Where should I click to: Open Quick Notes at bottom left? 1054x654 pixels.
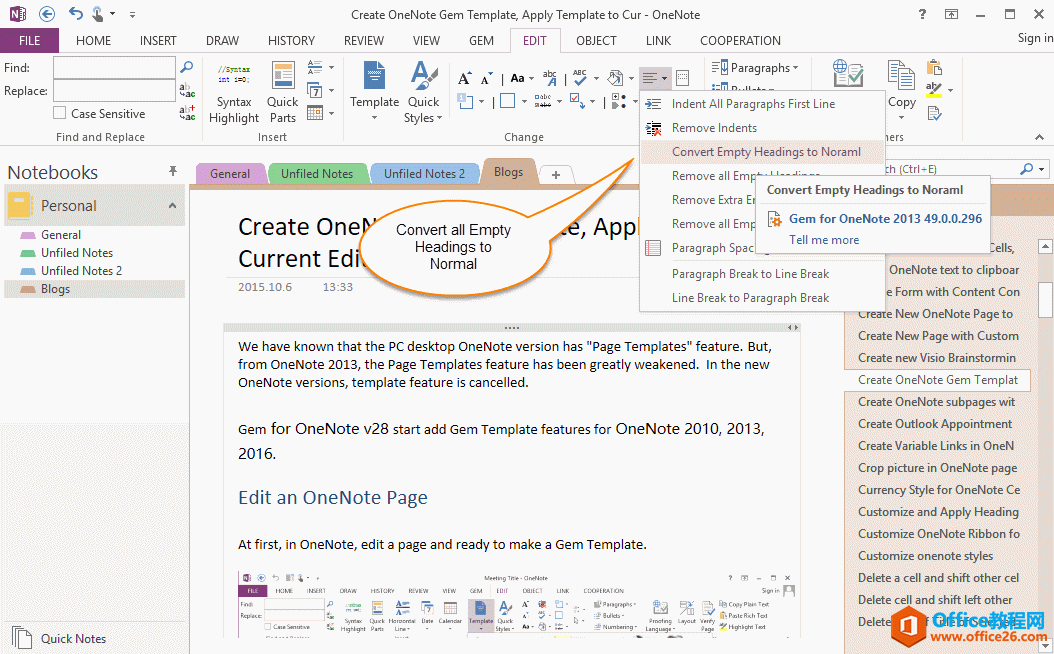click(73, 638)
